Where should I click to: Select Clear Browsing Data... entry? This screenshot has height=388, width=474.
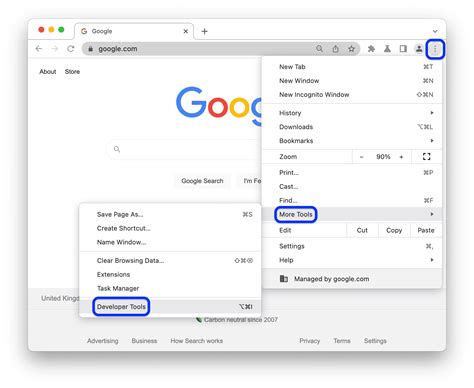tap(170, 261)
